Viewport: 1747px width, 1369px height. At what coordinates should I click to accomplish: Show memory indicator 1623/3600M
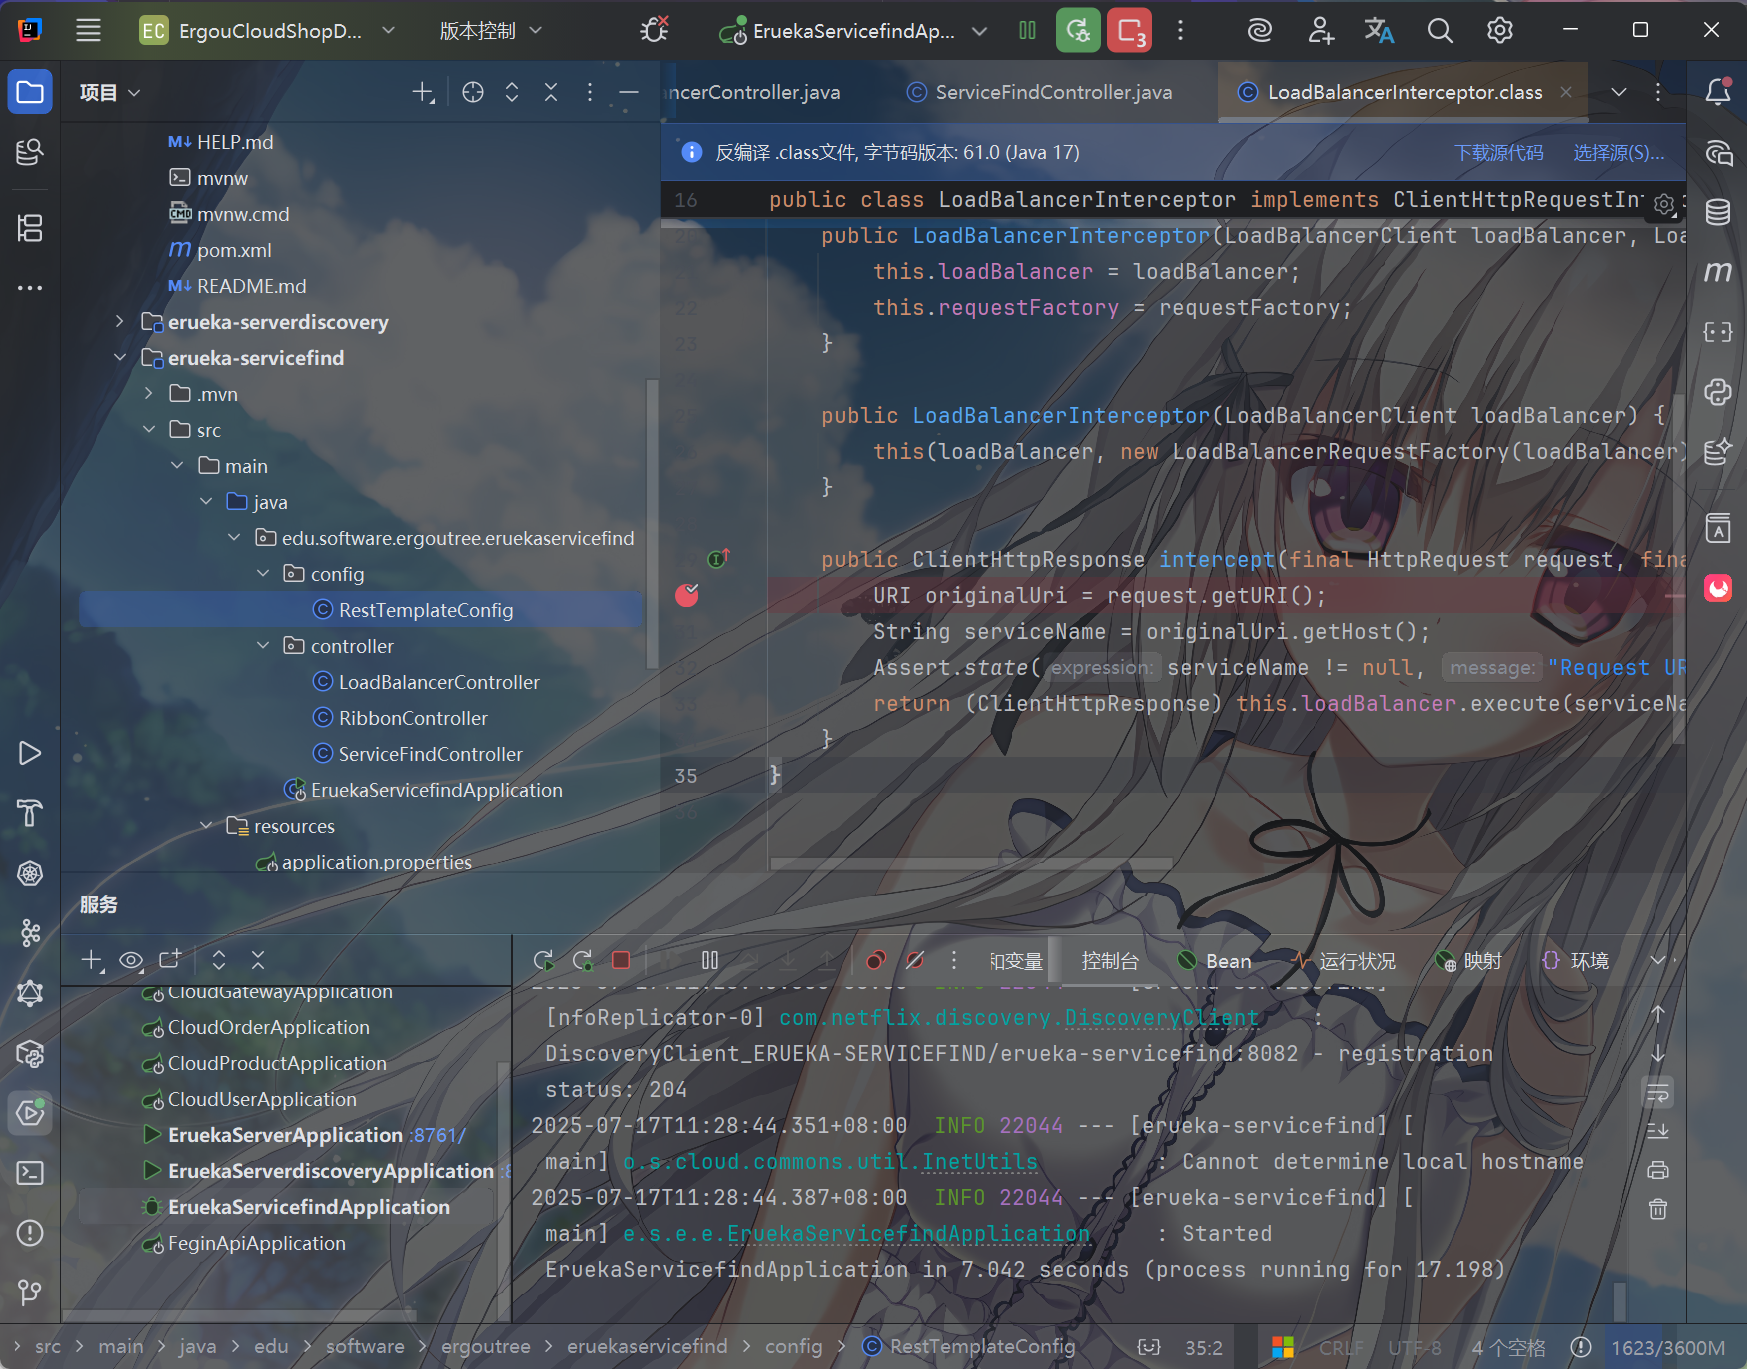[1667, 1348]
